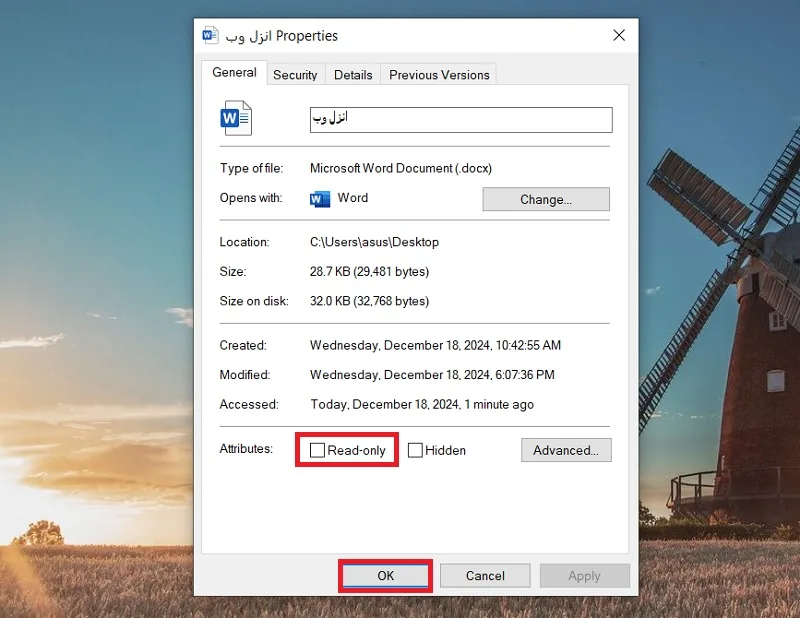Click the Change... button
Viewport: 800px width, 618px height.
coord(546,199)
